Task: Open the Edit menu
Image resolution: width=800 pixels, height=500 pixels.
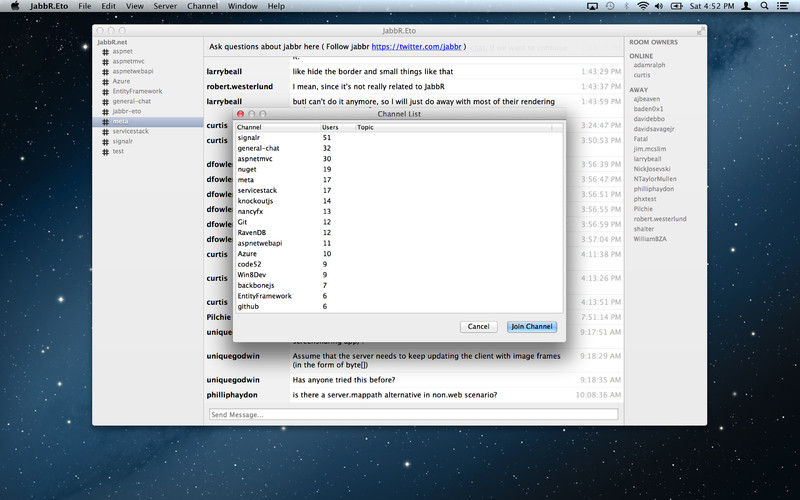Action: [x=108, y=6]
